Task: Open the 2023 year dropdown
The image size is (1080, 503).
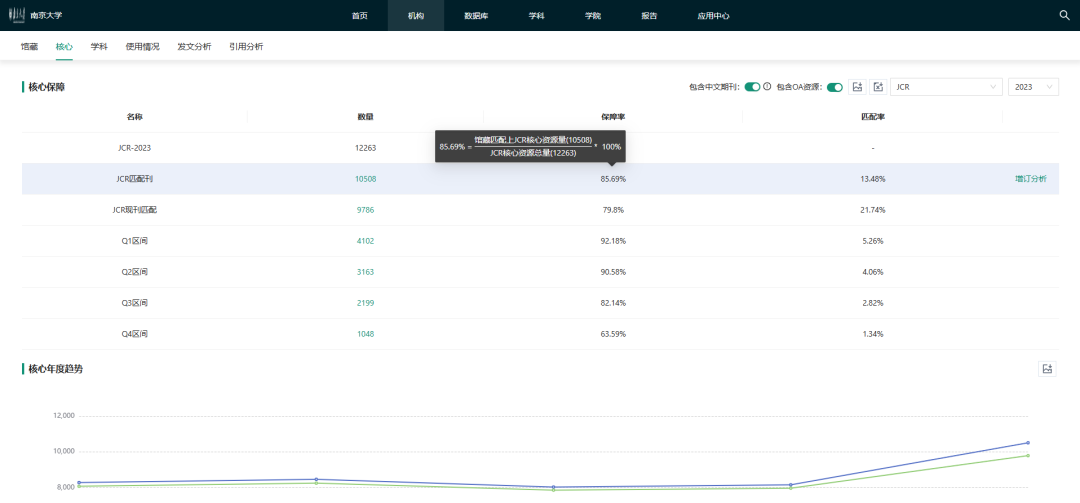Action: (1033, 87)
